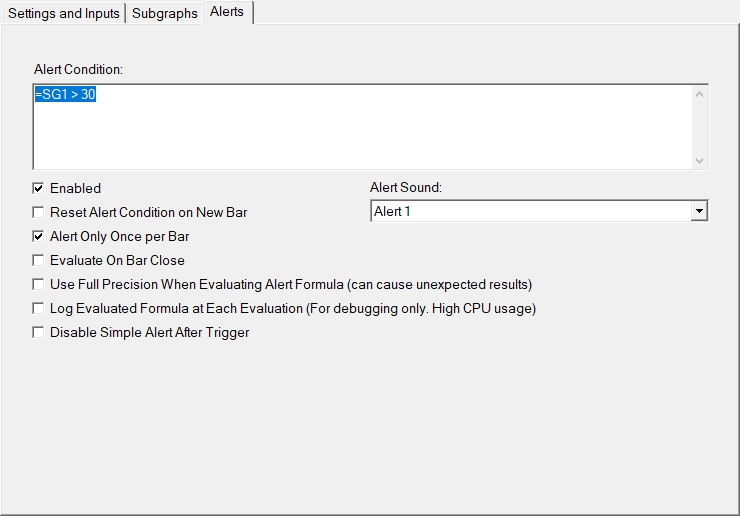The image size is (740, 516).
Task: Check Use Full Precision When Evaluating option
Action: click(x=39, y=284)
